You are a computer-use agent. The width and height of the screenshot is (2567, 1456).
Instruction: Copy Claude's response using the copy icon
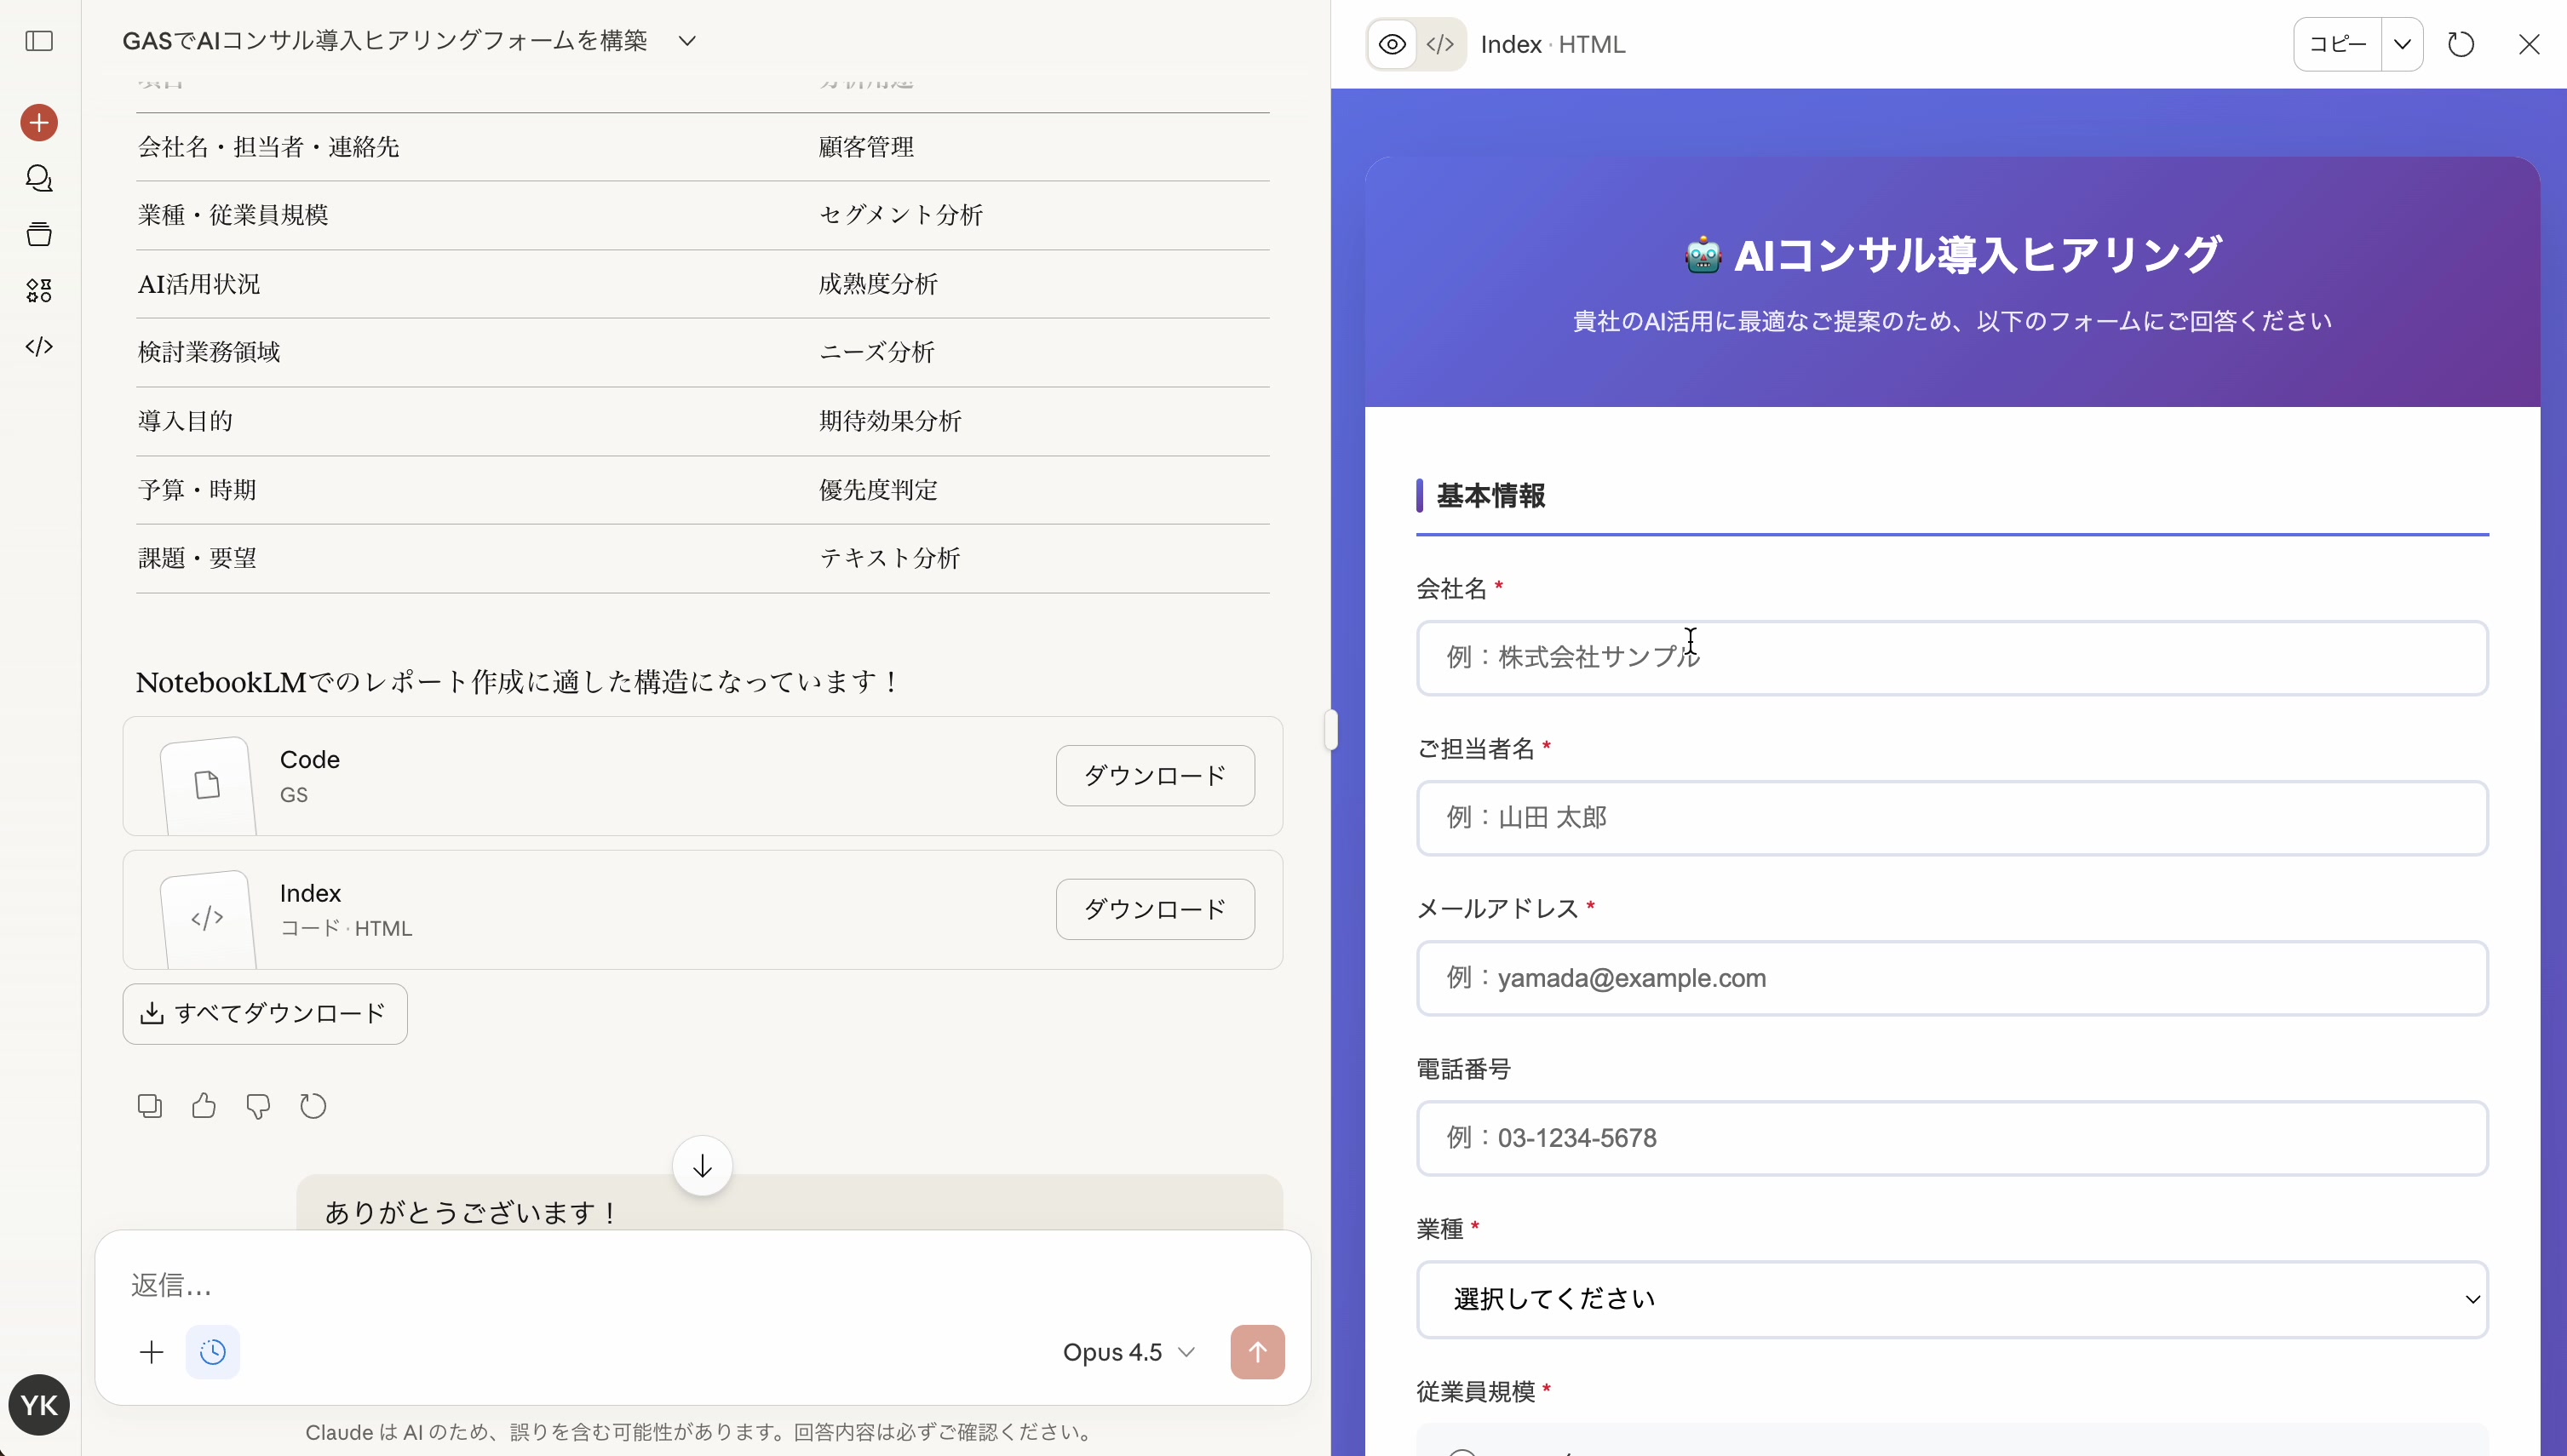point(150,1105)
